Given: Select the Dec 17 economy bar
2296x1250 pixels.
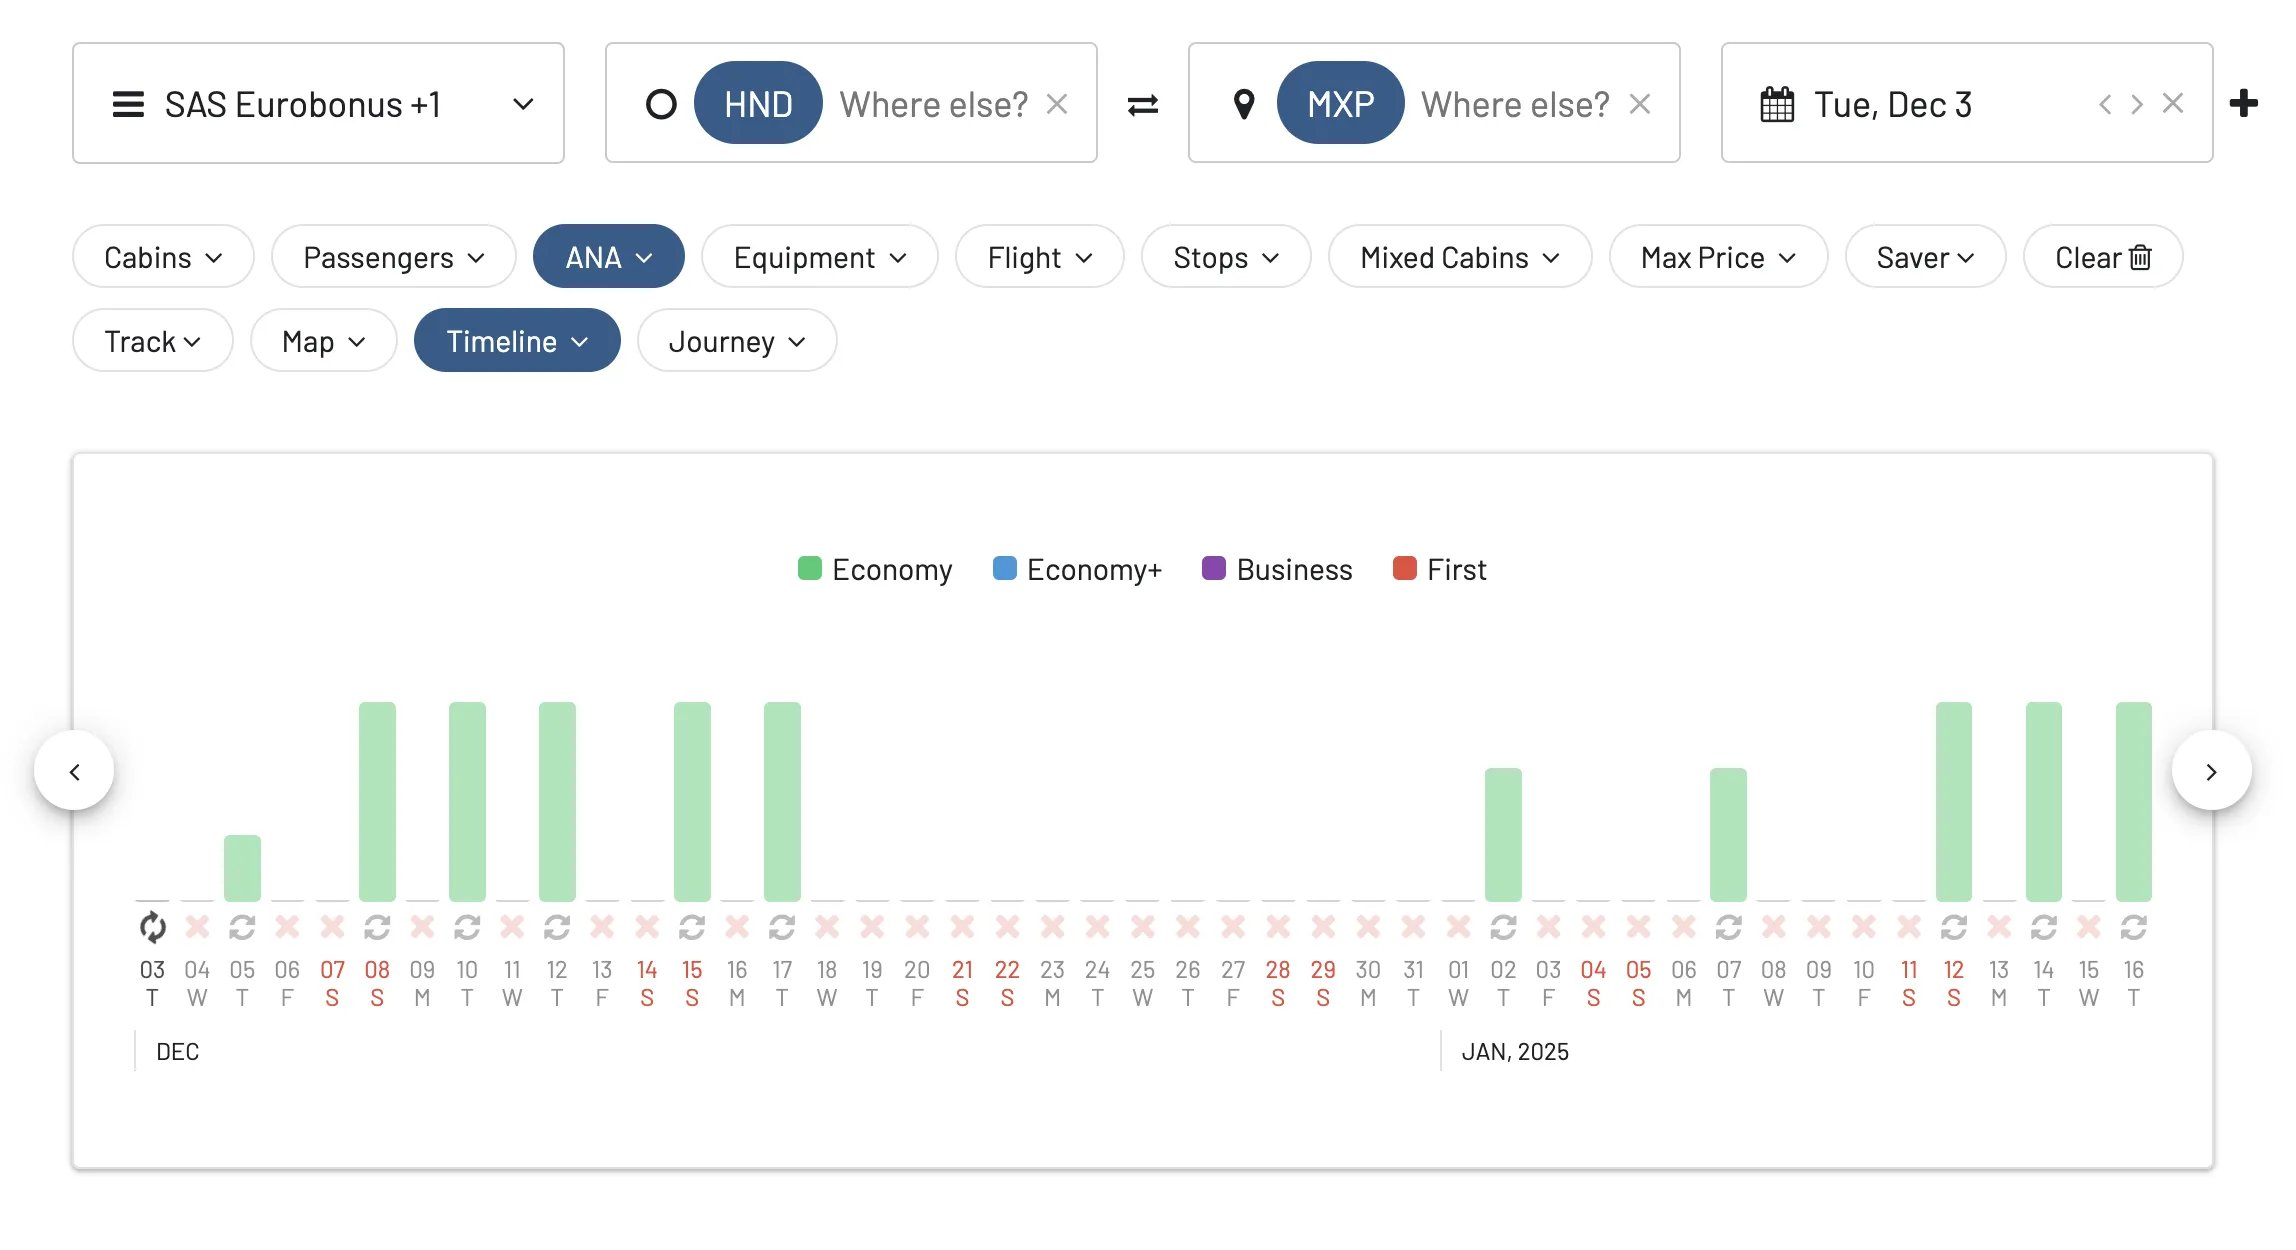Looking at the screenshot, I should (x=782, y=801).
